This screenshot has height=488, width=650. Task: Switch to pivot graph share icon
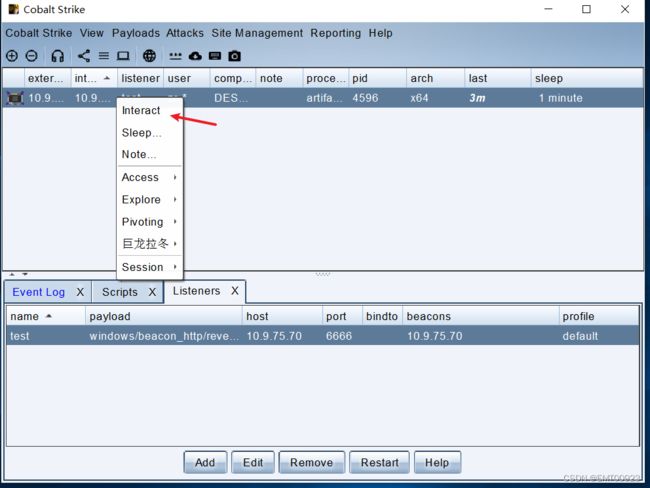[x=84, y=56]
